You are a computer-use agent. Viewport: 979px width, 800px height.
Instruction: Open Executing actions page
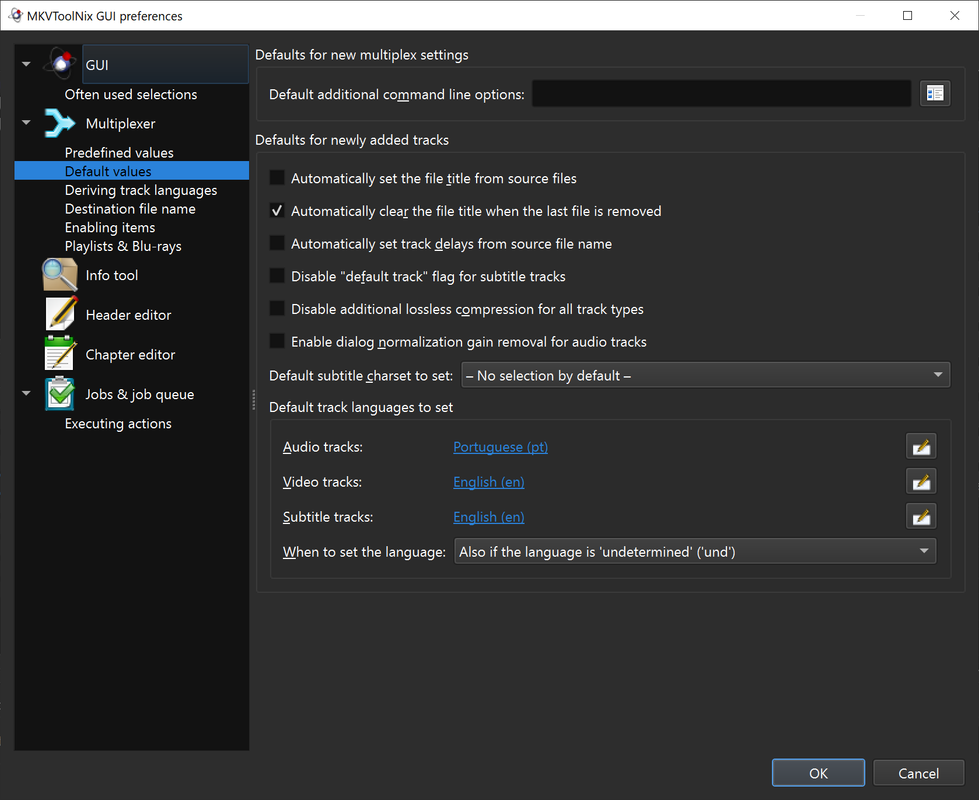point(118,423)
